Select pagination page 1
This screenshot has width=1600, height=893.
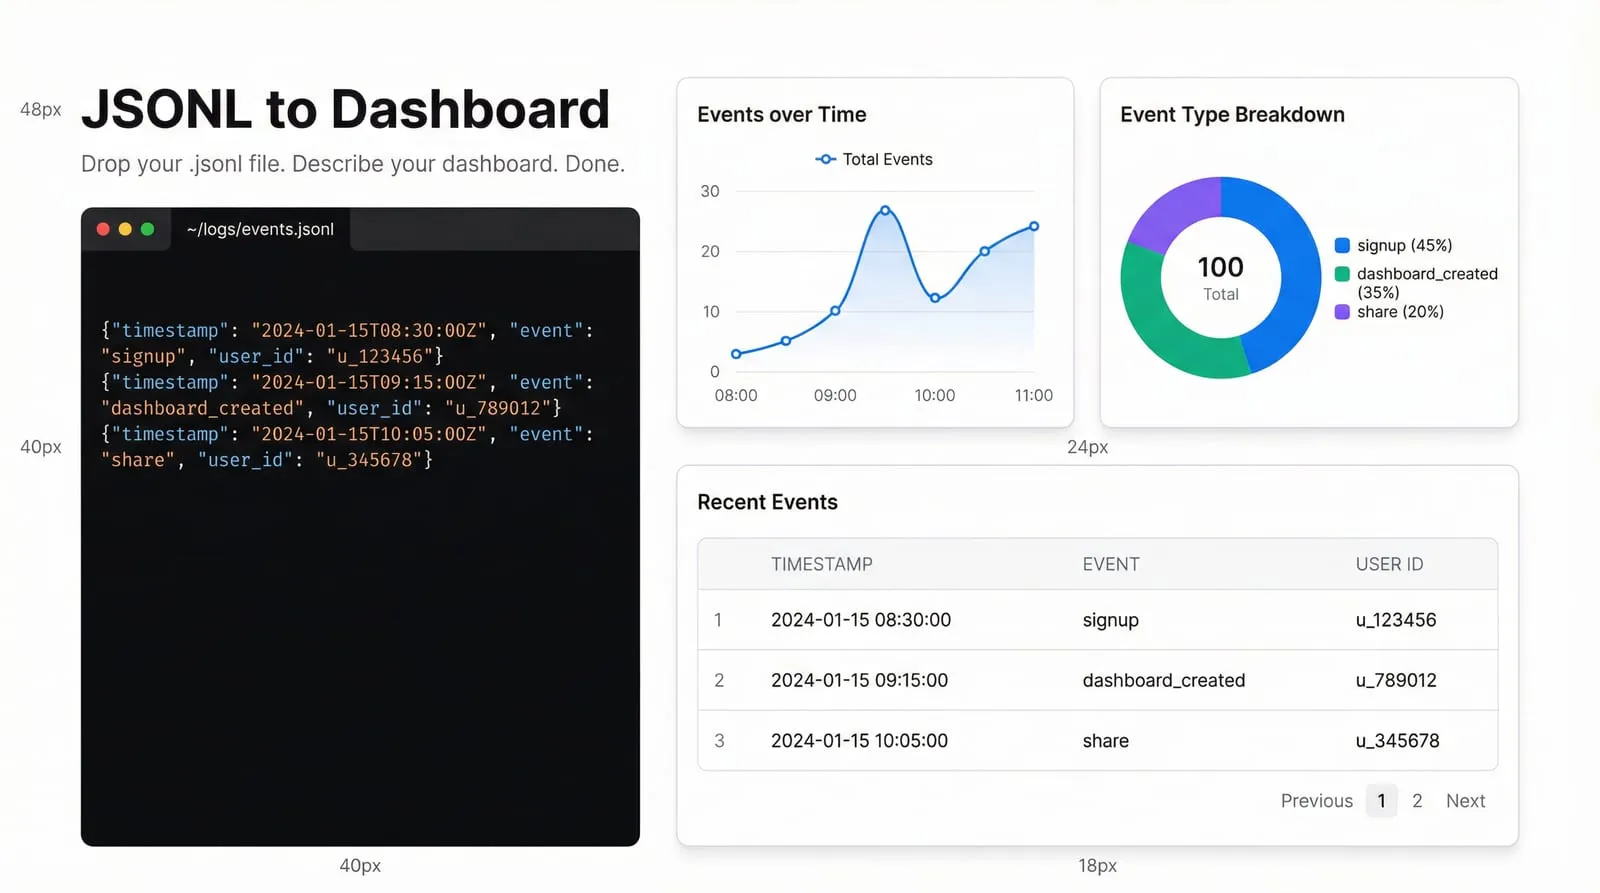[x=1381, y=801]
